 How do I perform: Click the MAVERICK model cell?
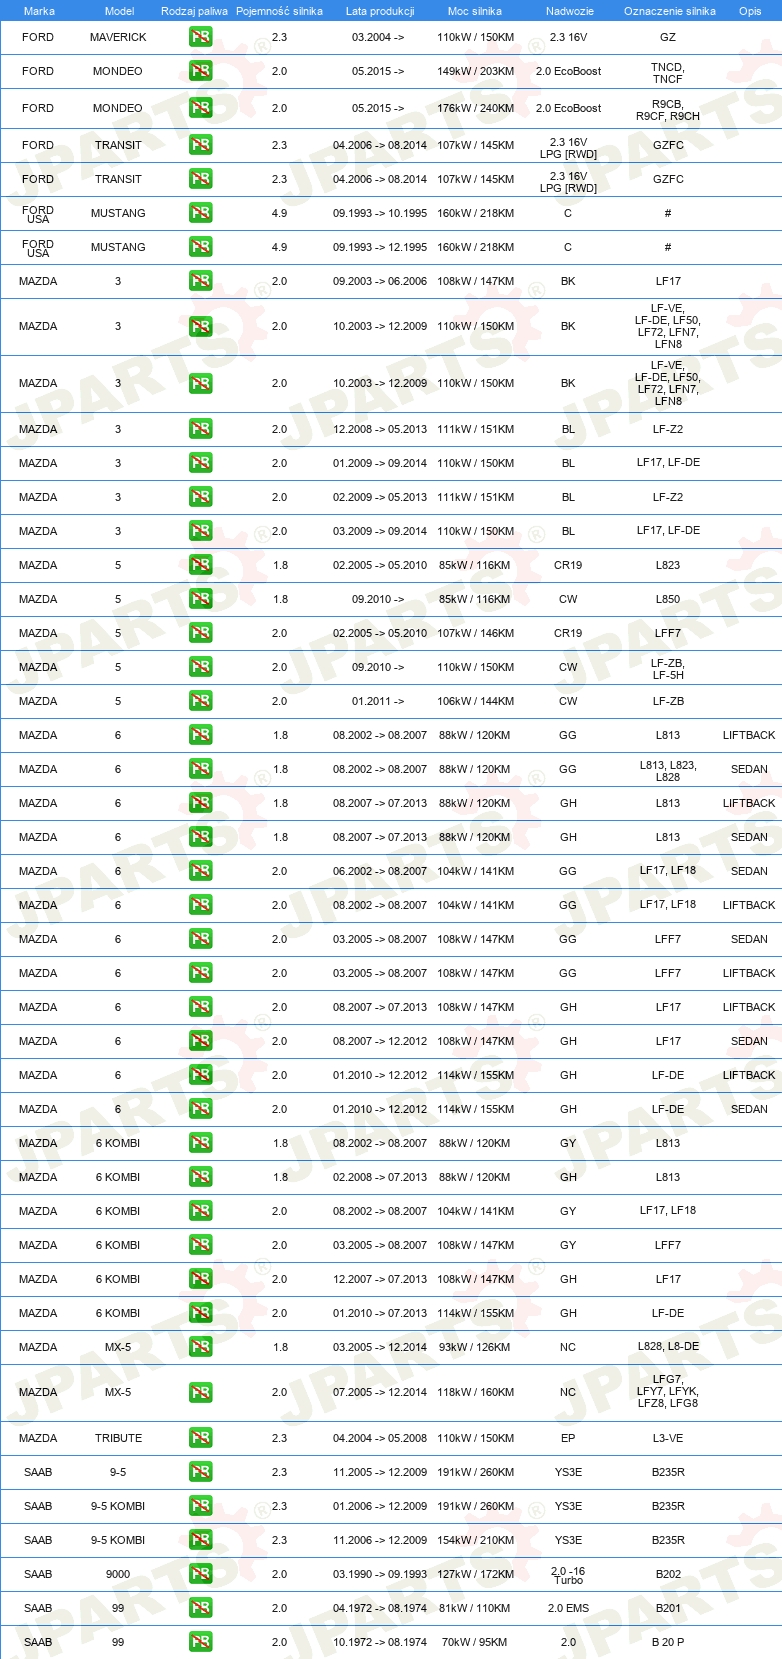point(118,37)
